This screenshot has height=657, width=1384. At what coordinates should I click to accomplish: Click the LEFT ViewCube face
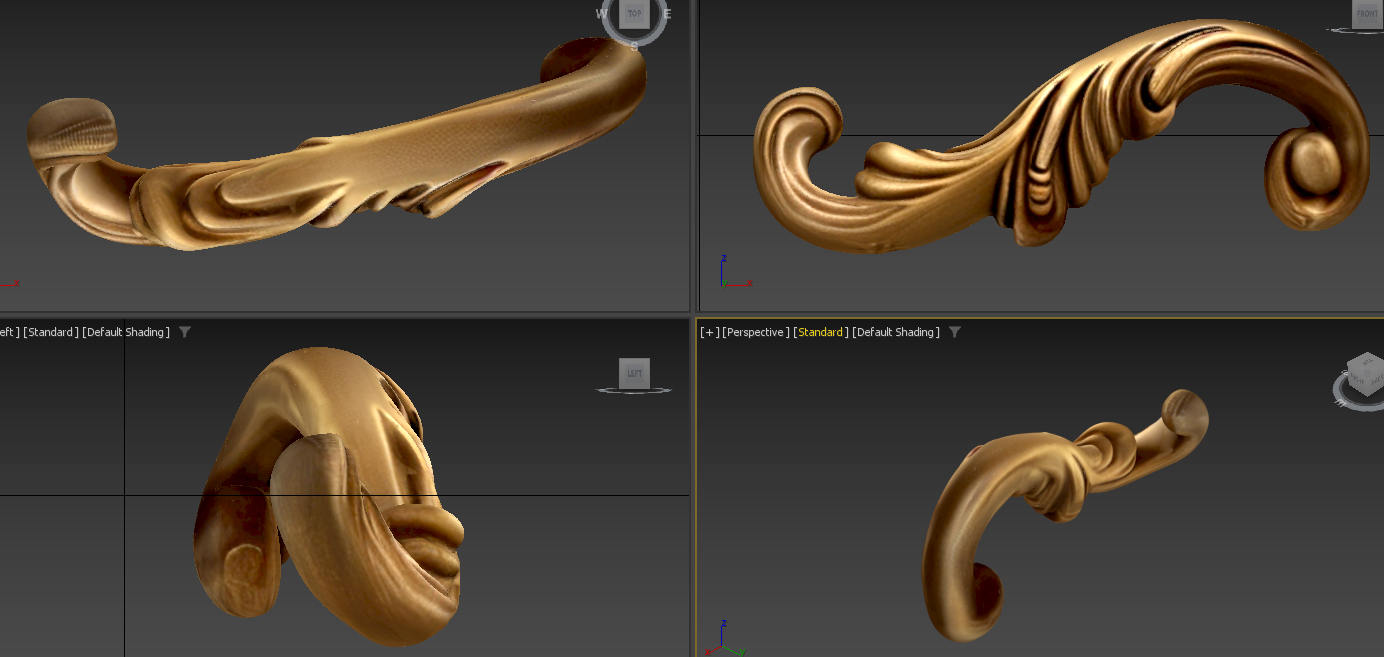[x=634, y=373]
